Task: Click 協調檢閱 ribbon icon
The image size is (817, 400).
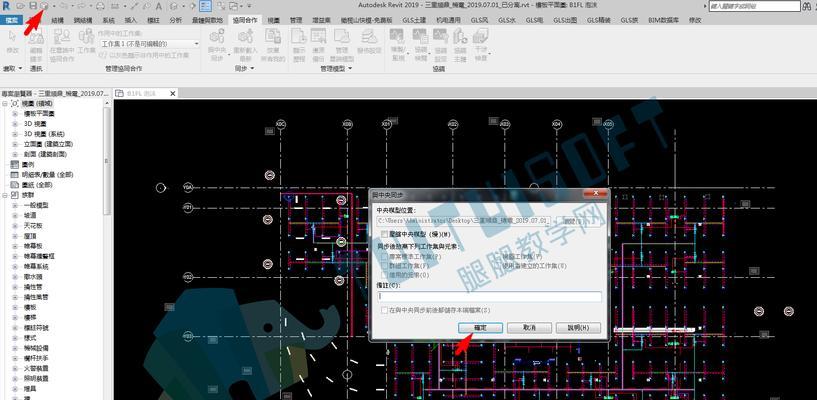Action: pyautogui.click(x=420, y=44)
